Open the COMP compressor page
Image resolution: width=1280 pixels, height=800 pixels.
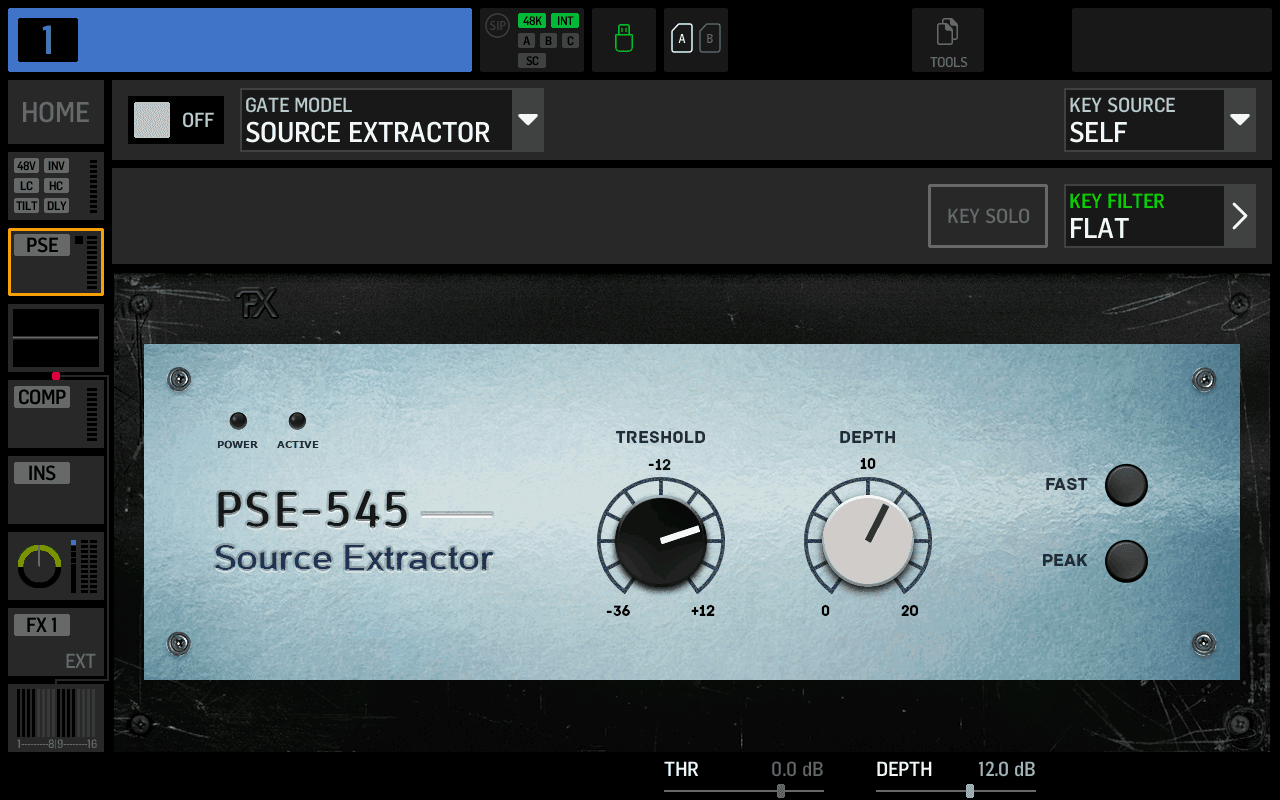[55, 413]
